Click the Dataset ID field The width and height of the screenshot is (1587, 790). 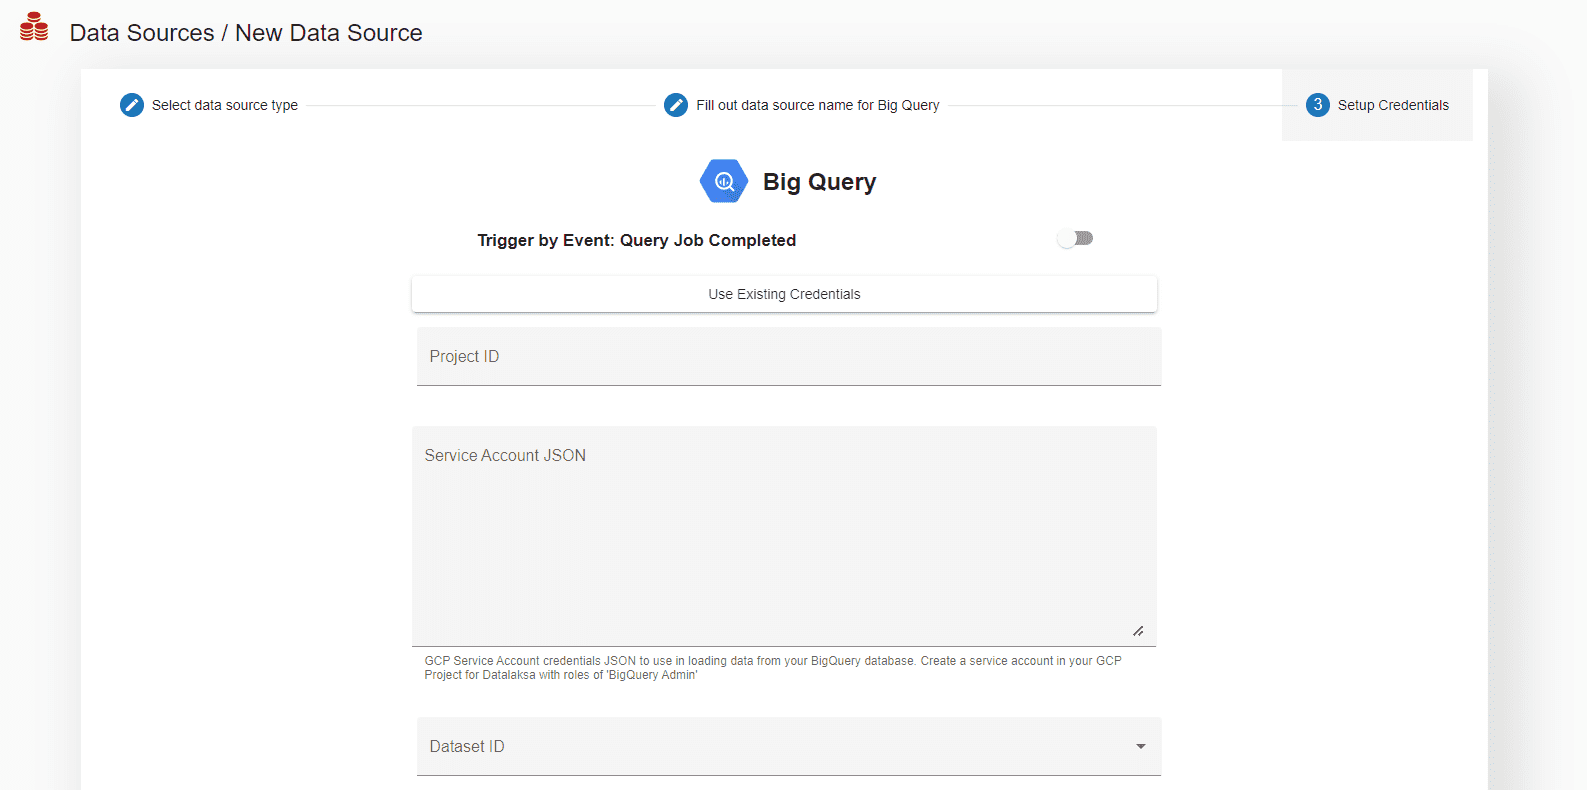coord(789,746)
